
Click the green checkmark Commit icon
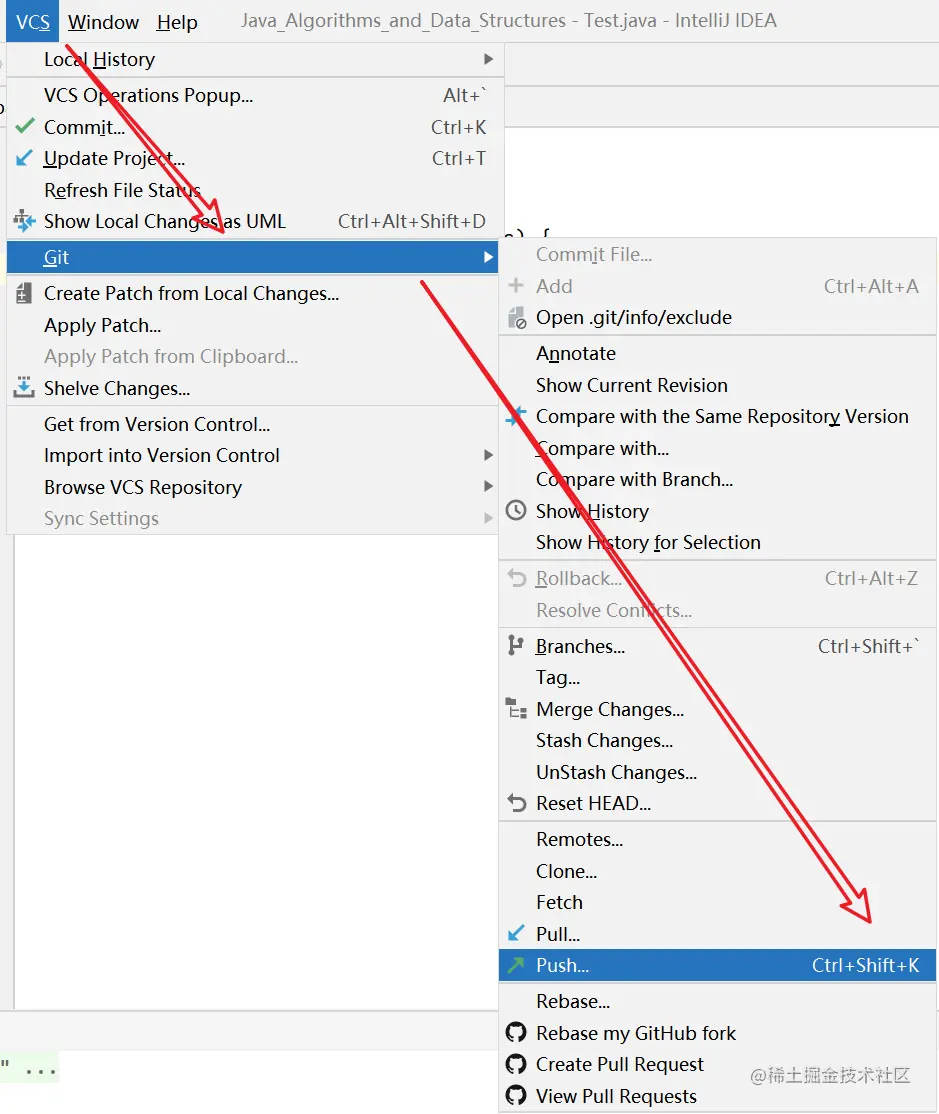(x=25, y=126)
